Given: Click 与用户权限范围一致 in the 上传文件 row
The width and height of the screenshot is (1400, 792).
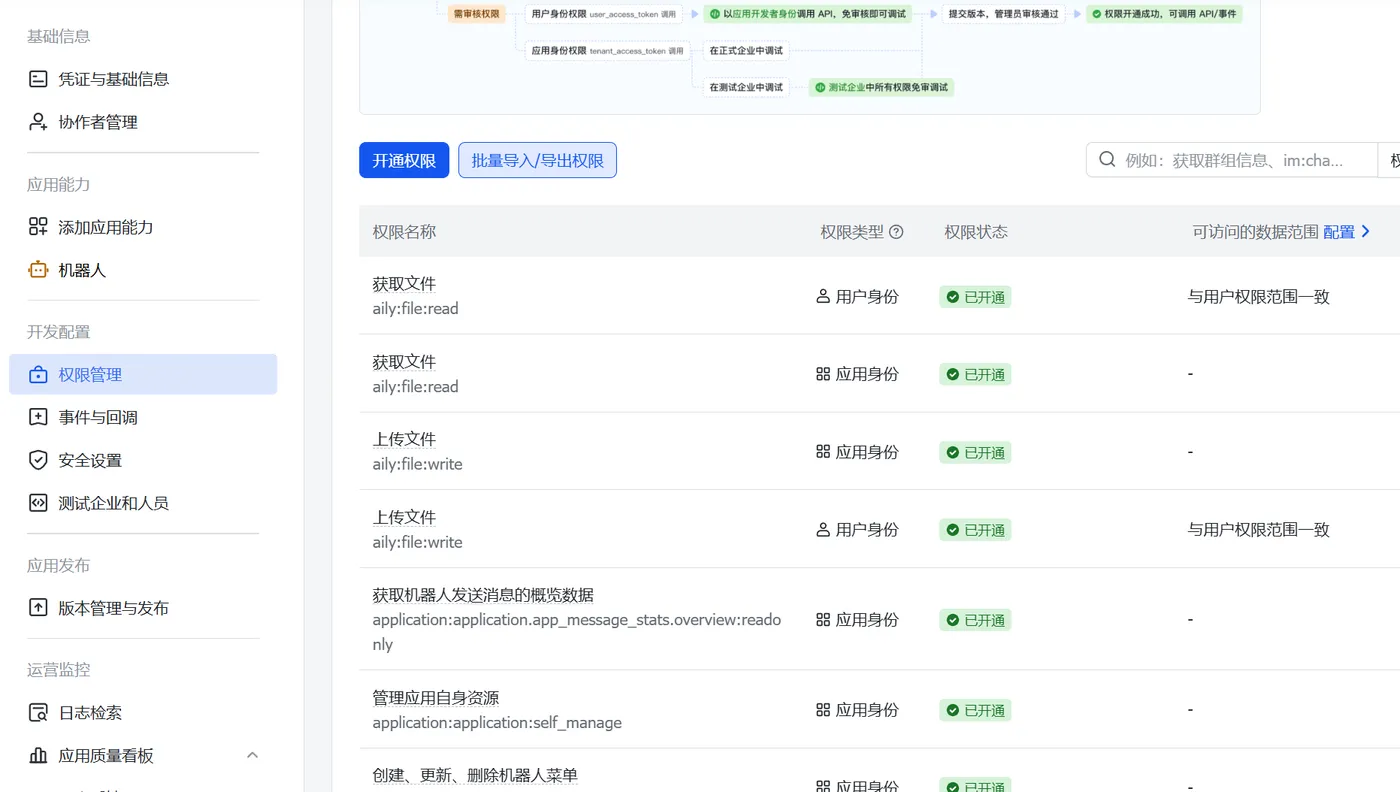Looking at the screenshot, I should coord(1258,530).
